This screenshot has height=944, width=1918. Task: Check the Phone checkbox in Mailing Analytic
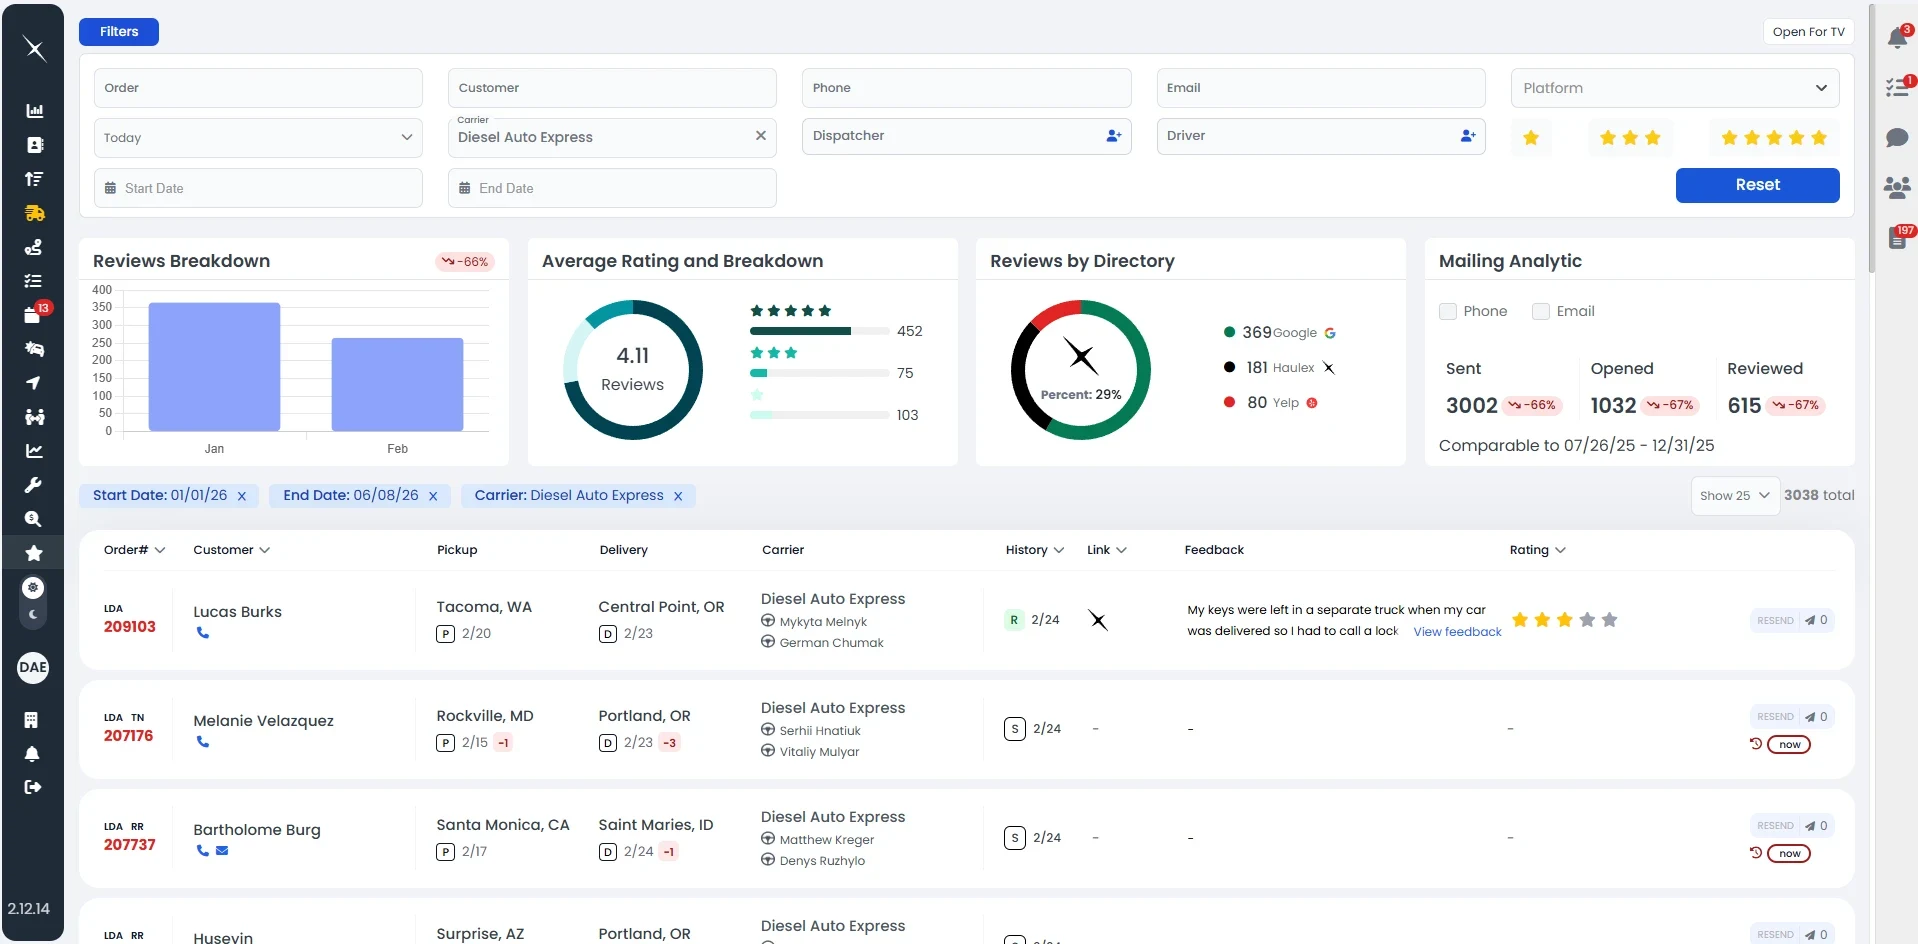[x=1448, y=311]
